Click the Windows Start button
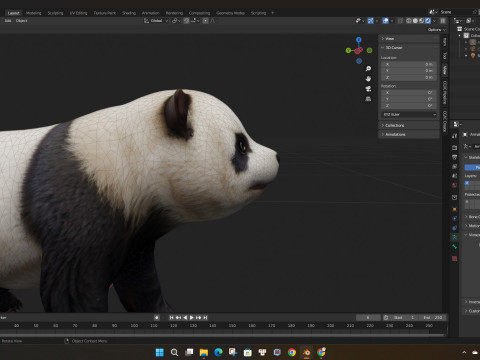 tap(160, 352)
